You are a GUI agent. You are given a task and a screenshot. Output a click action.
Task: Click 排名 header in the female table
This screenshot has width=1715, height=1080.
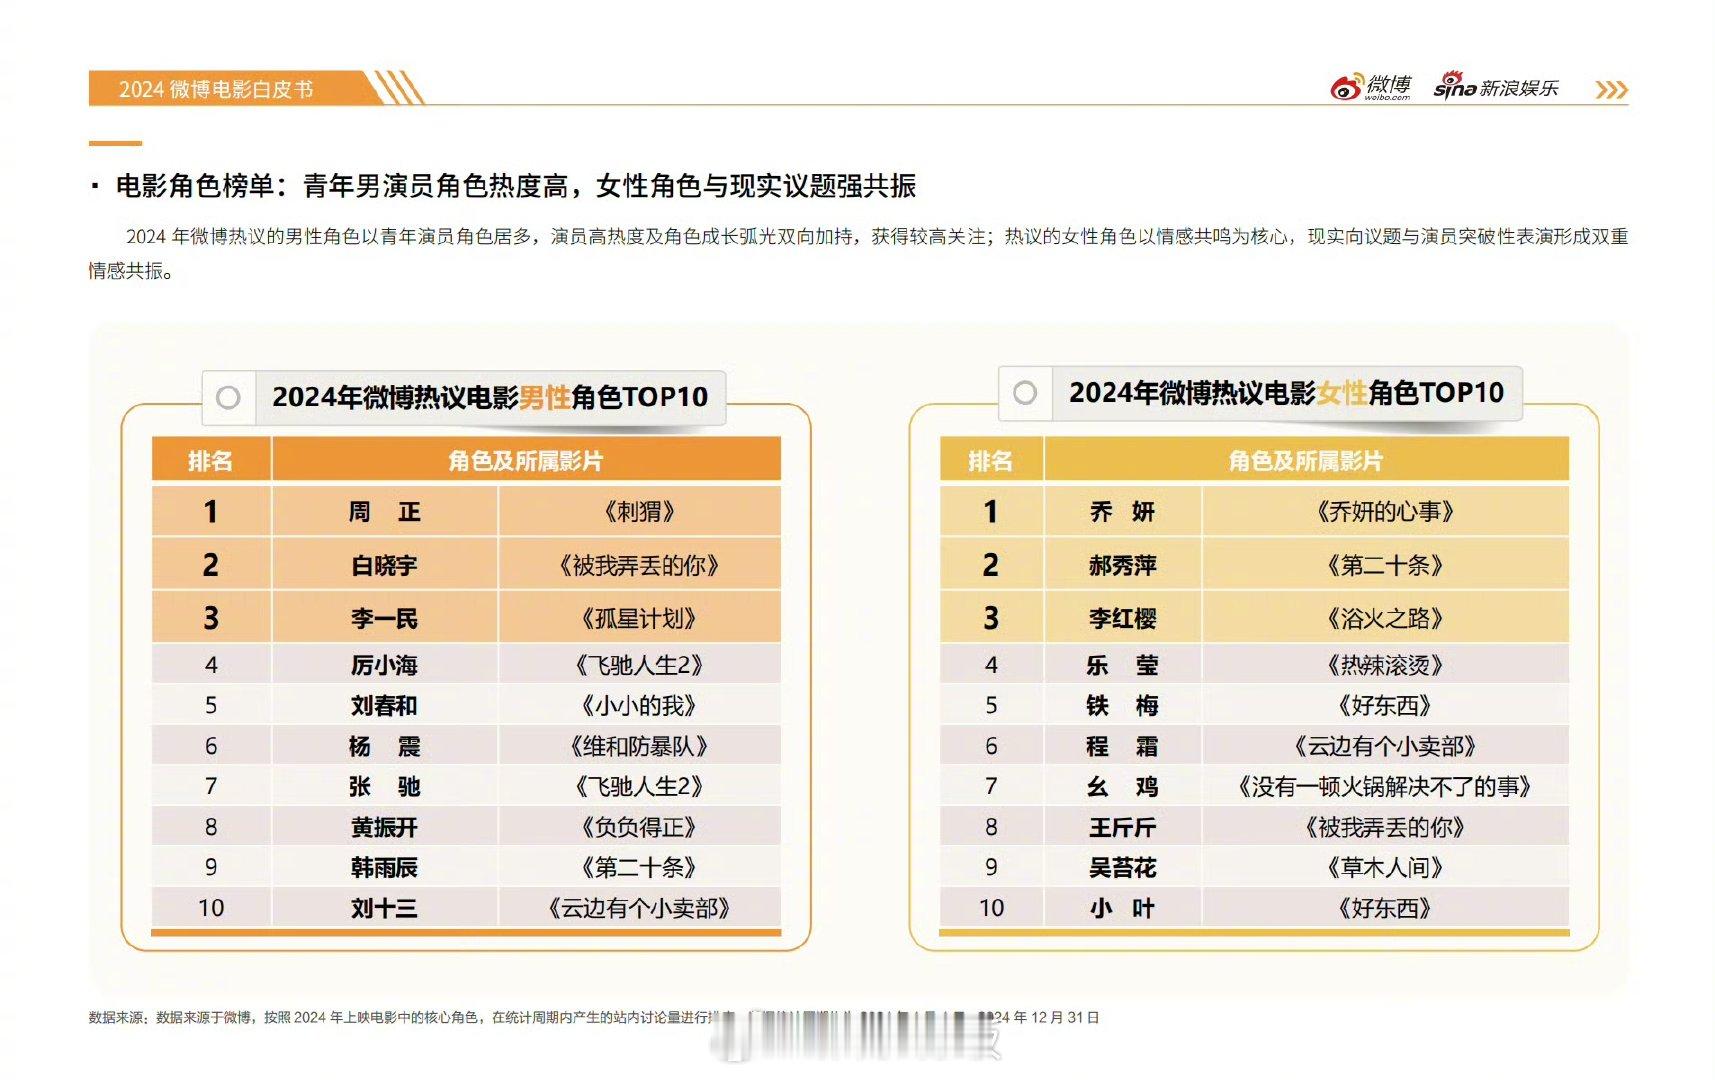990,461
